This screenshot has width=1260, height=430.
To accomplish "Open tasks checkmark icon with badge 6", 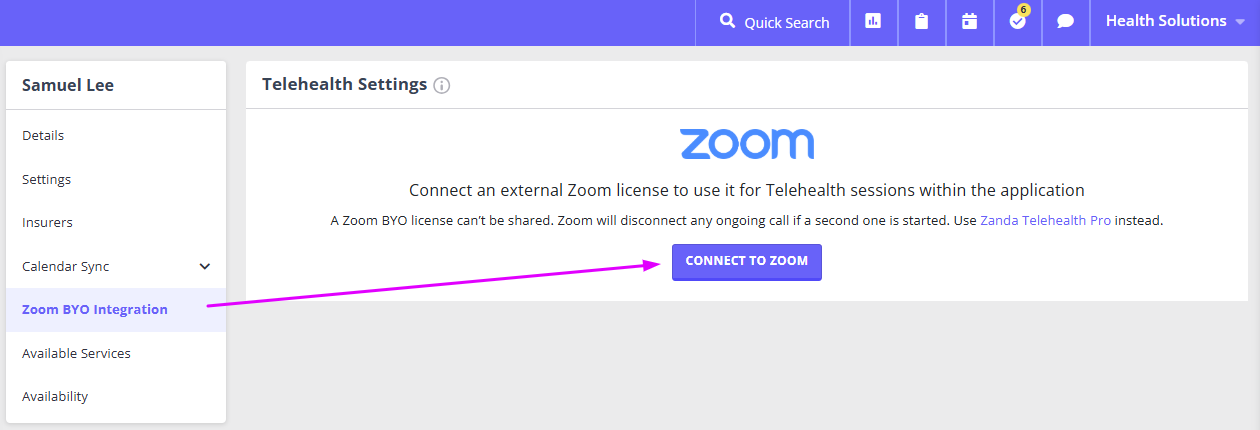I will [x=1018, y=21].
